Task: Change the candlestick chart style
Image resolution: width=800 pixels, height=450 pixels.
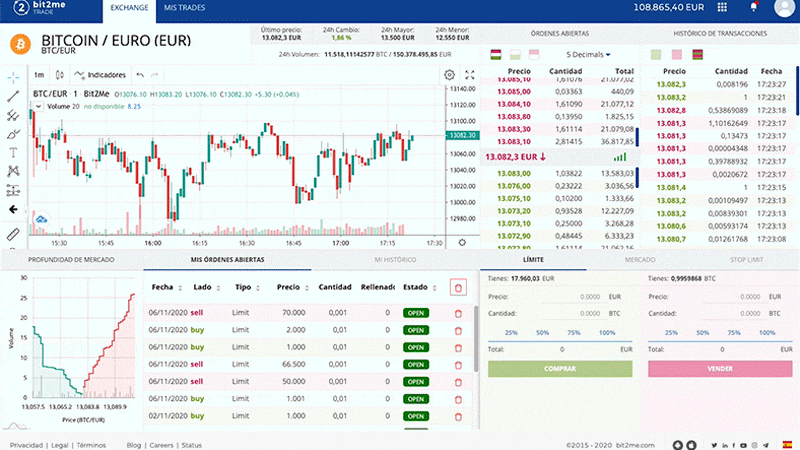Action: (60, 75)
